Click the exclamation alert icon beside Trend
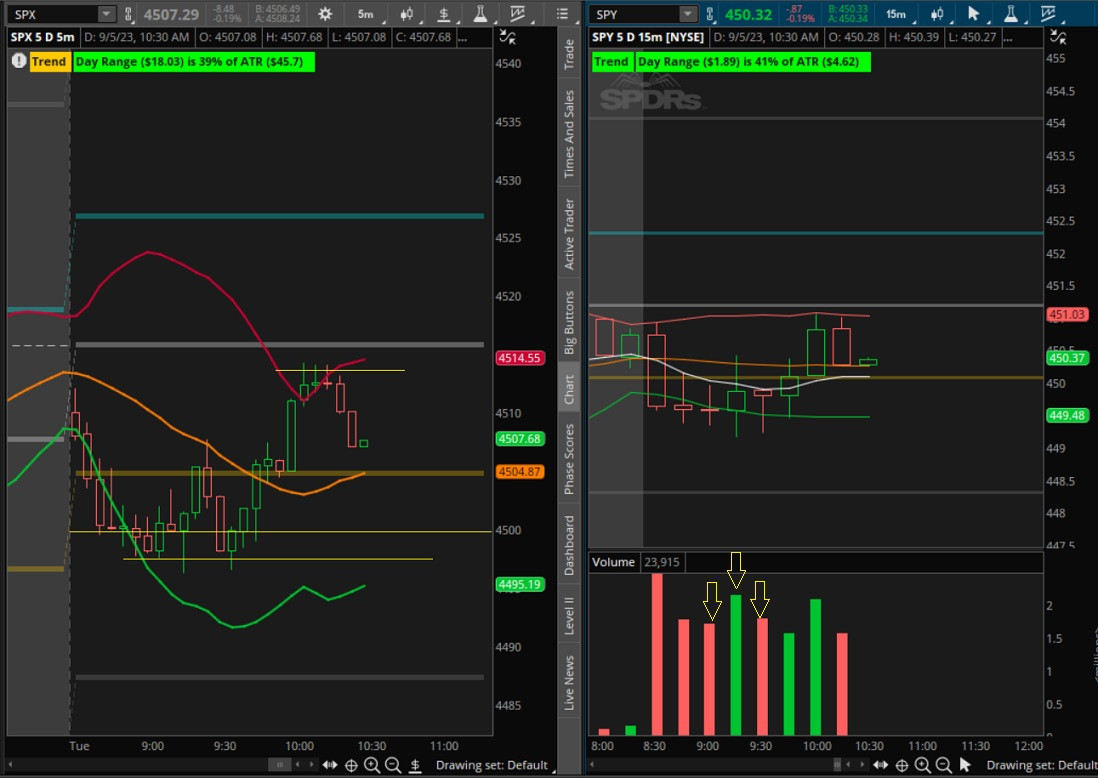Image resolution: width=1098 pixels, height=778 pixels. tap(19, 61)
